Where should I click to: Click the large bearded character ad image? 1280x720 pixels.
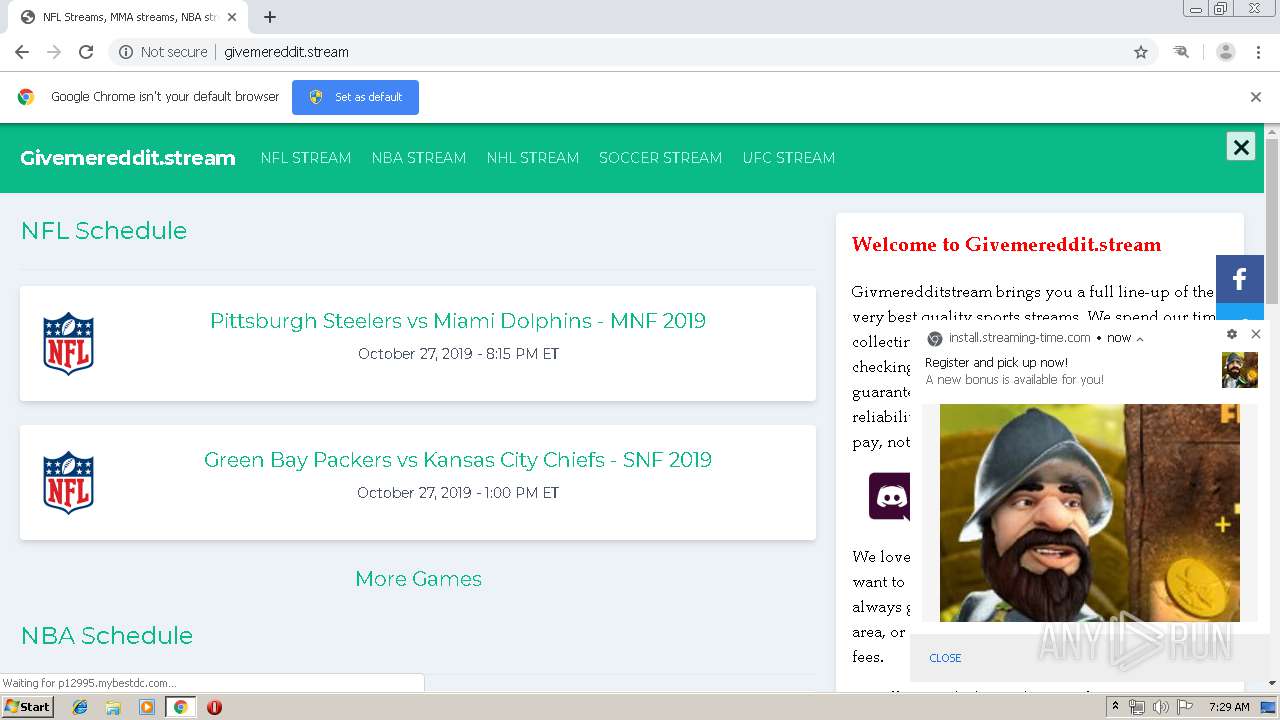pos(1090,513)
